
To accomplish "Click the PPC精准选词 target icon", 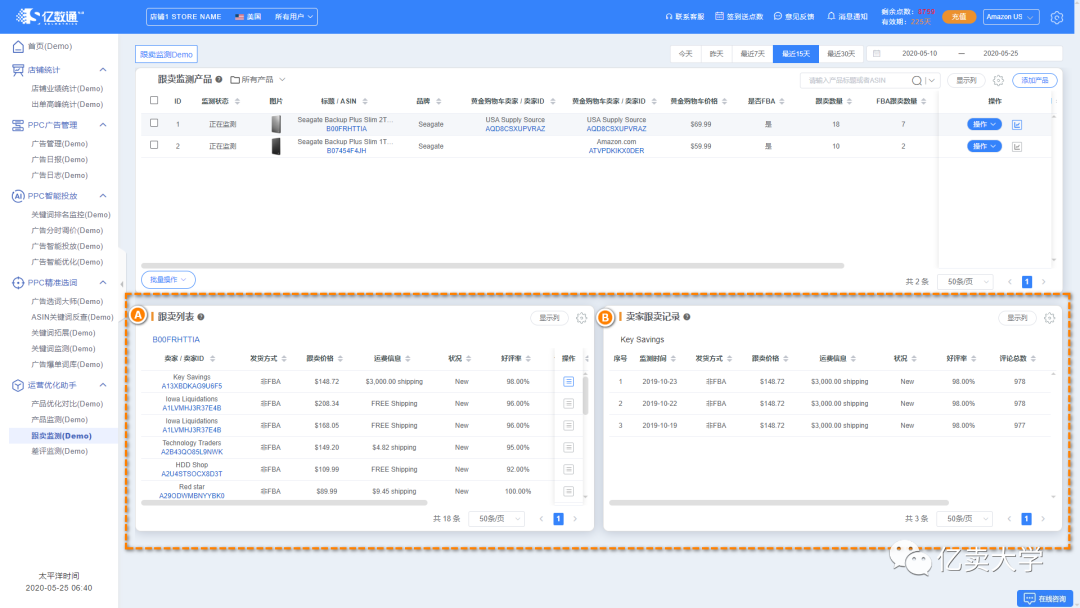I will (18, 283).
